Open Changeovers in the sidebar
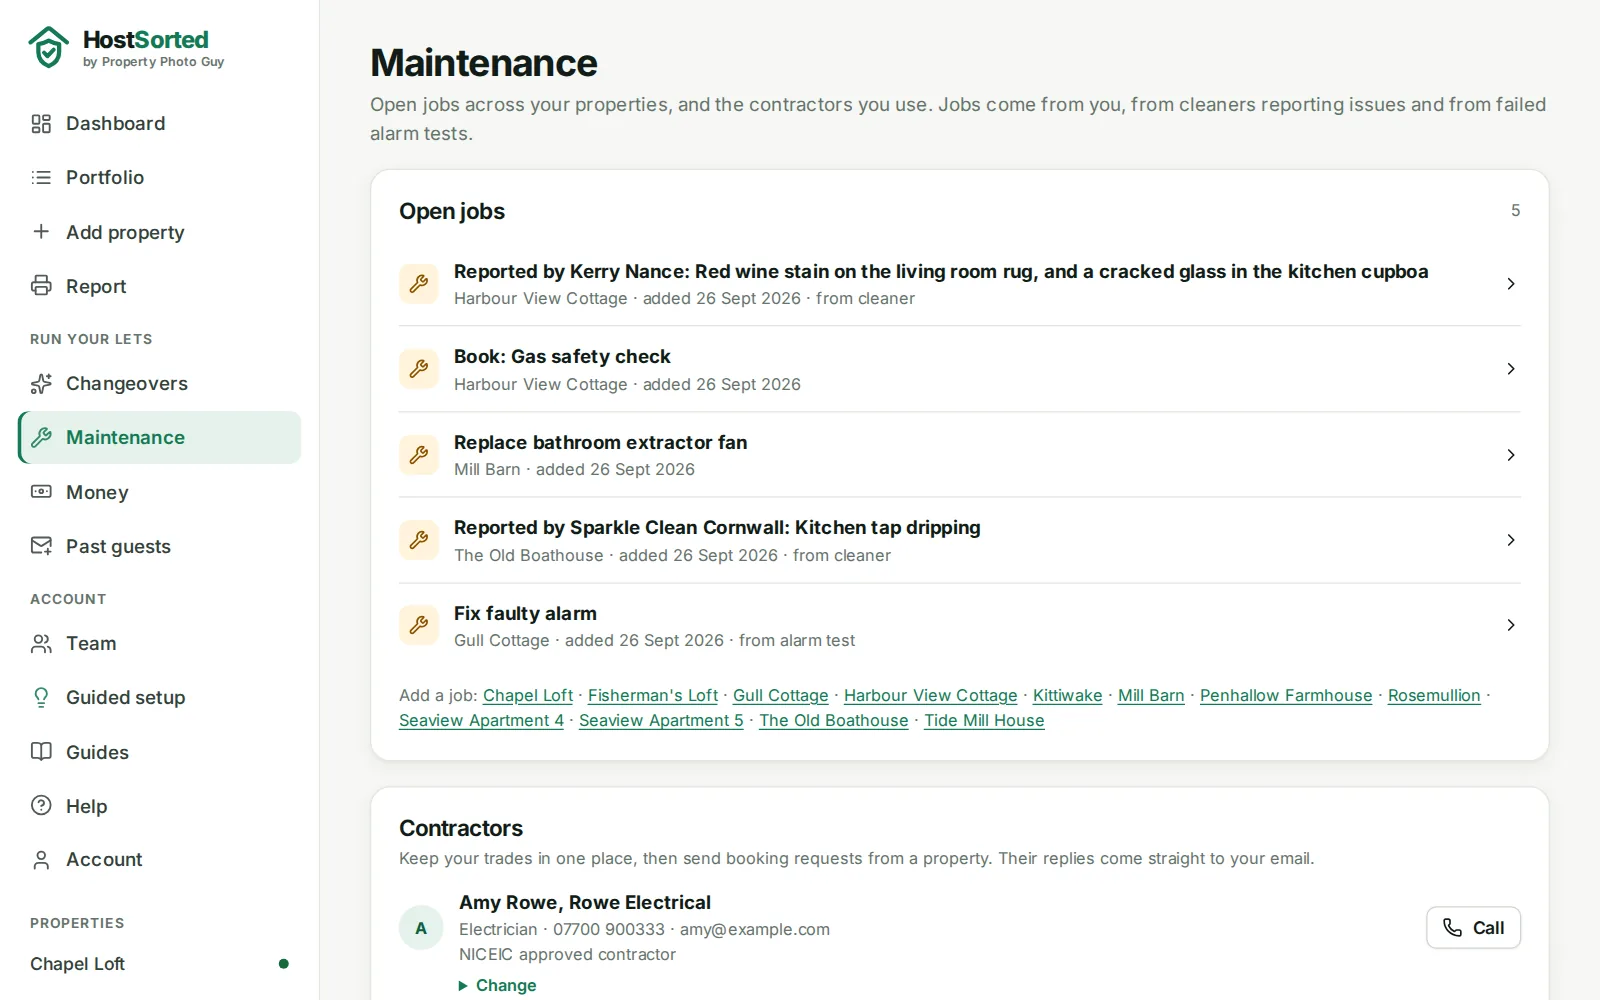 pyautogui.click(x=160, y=384)
